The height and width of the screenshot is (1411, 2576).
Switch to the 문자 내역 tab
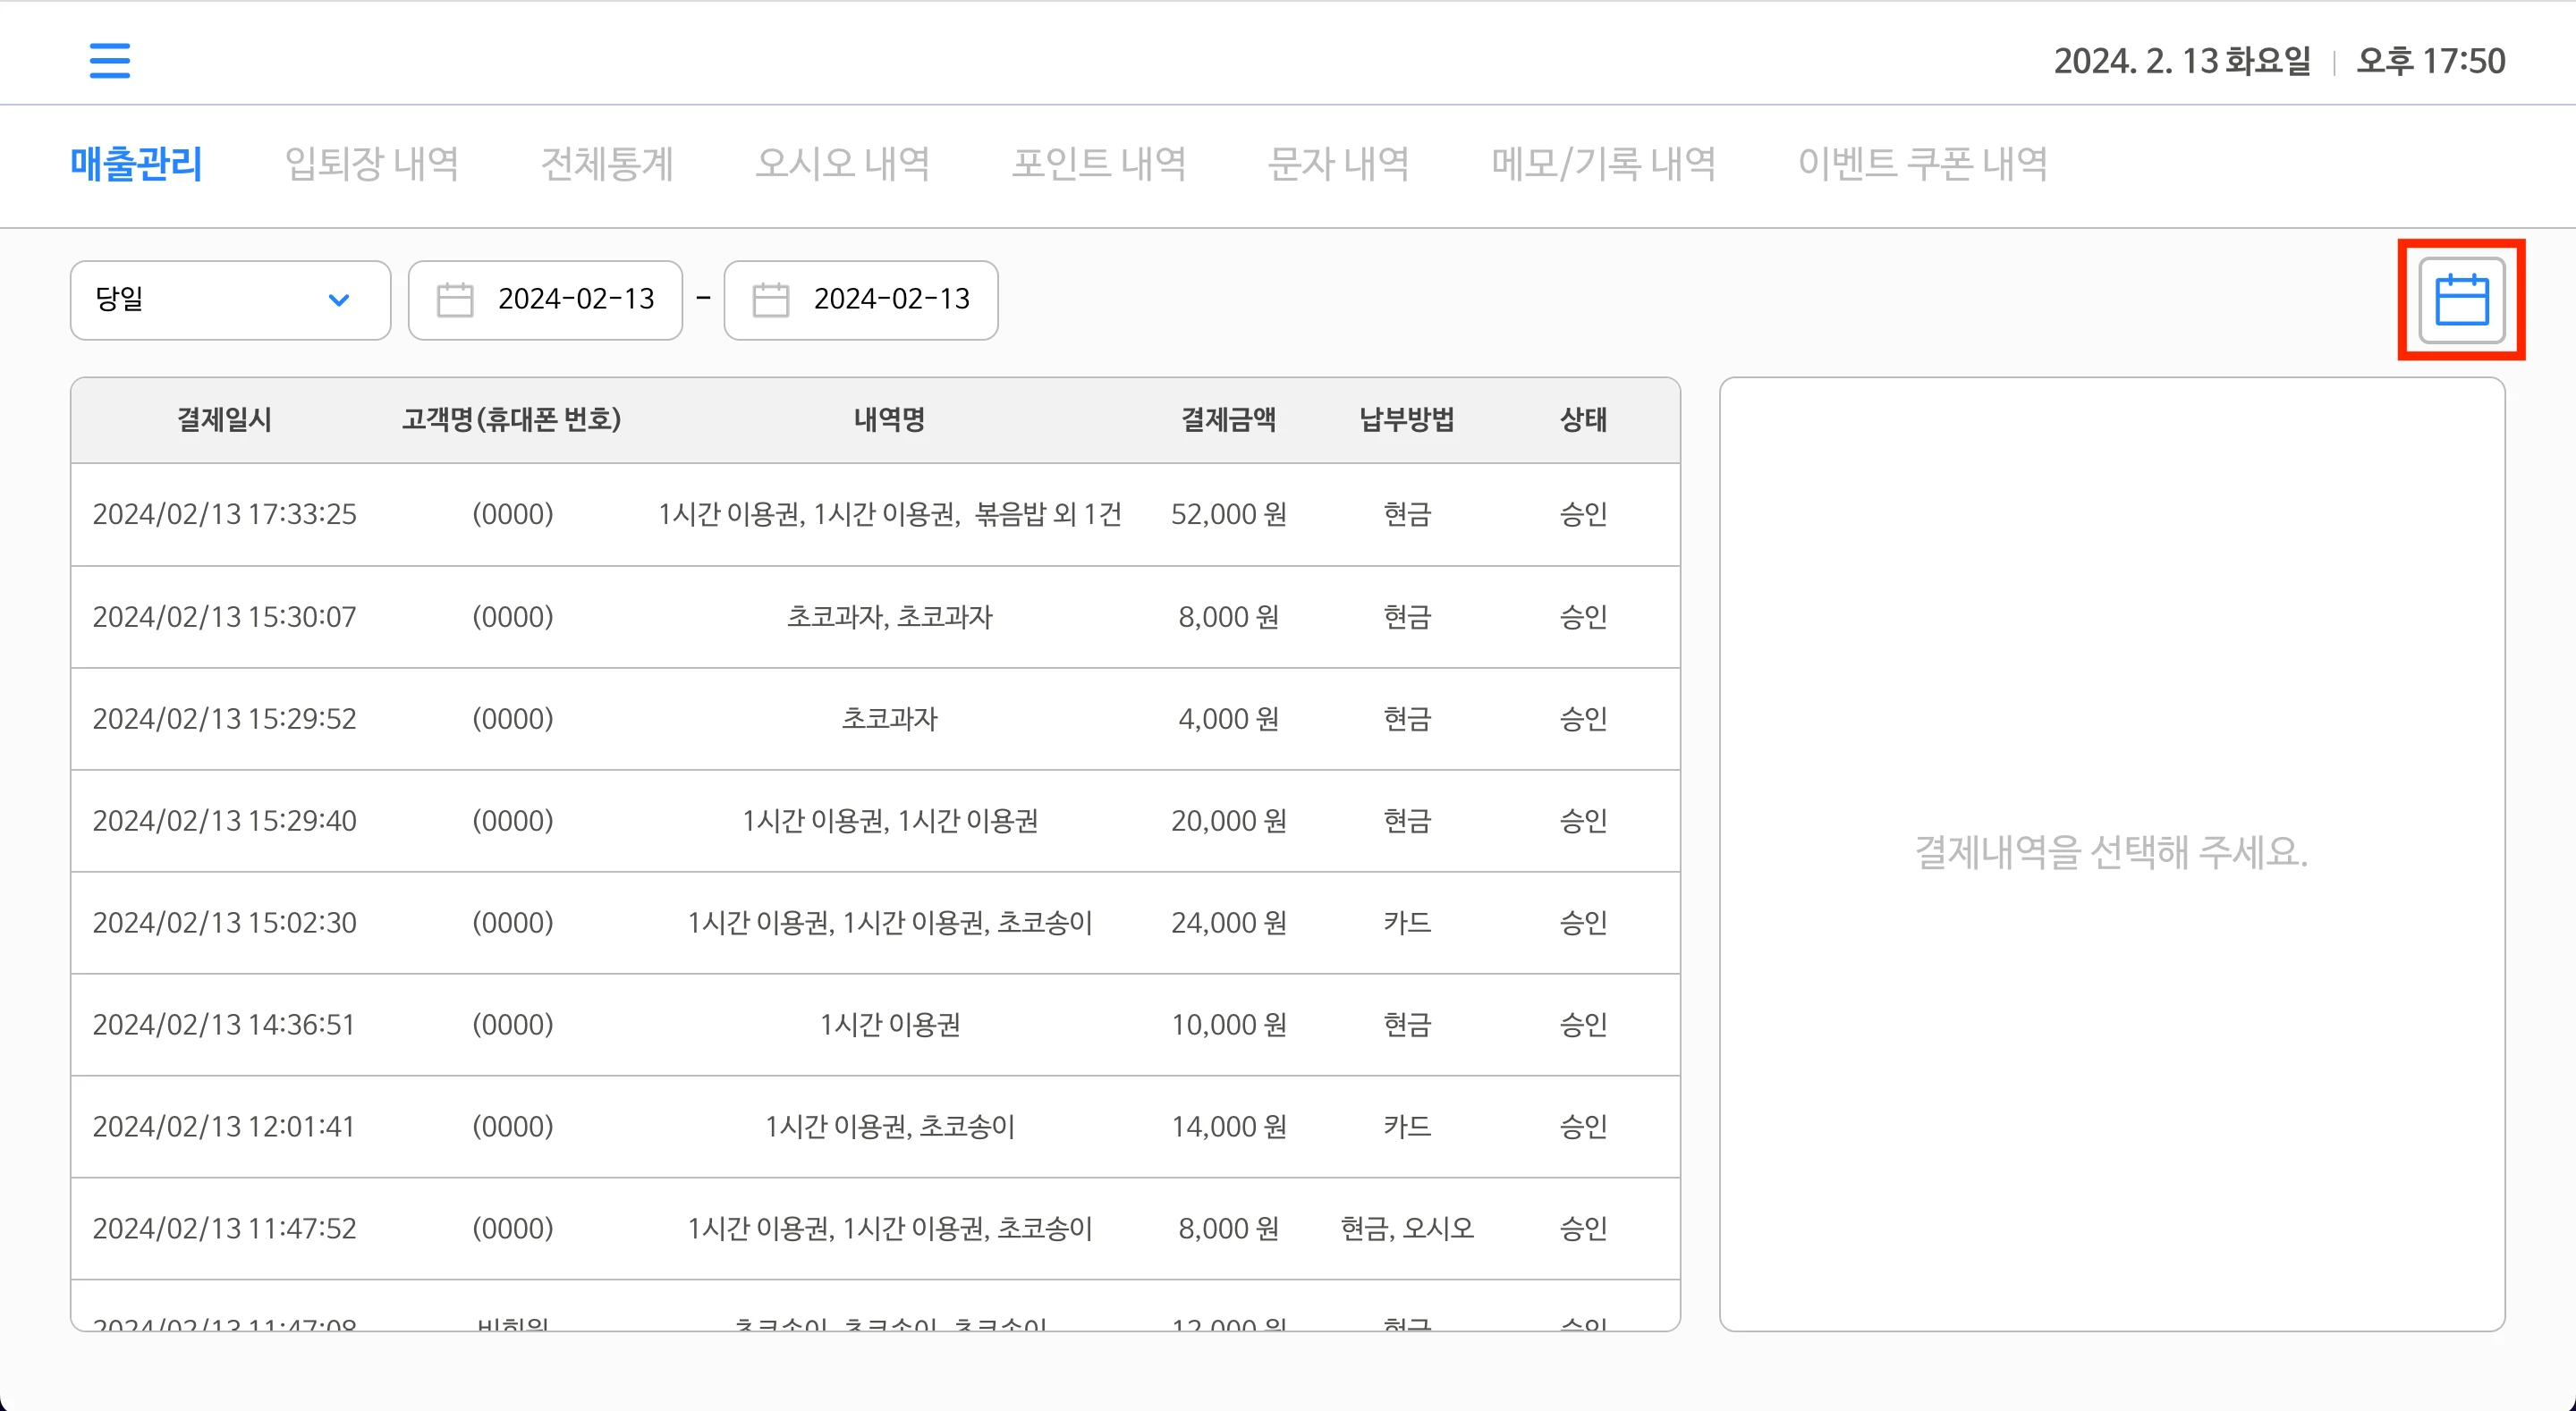click(x=1339, y=164)
